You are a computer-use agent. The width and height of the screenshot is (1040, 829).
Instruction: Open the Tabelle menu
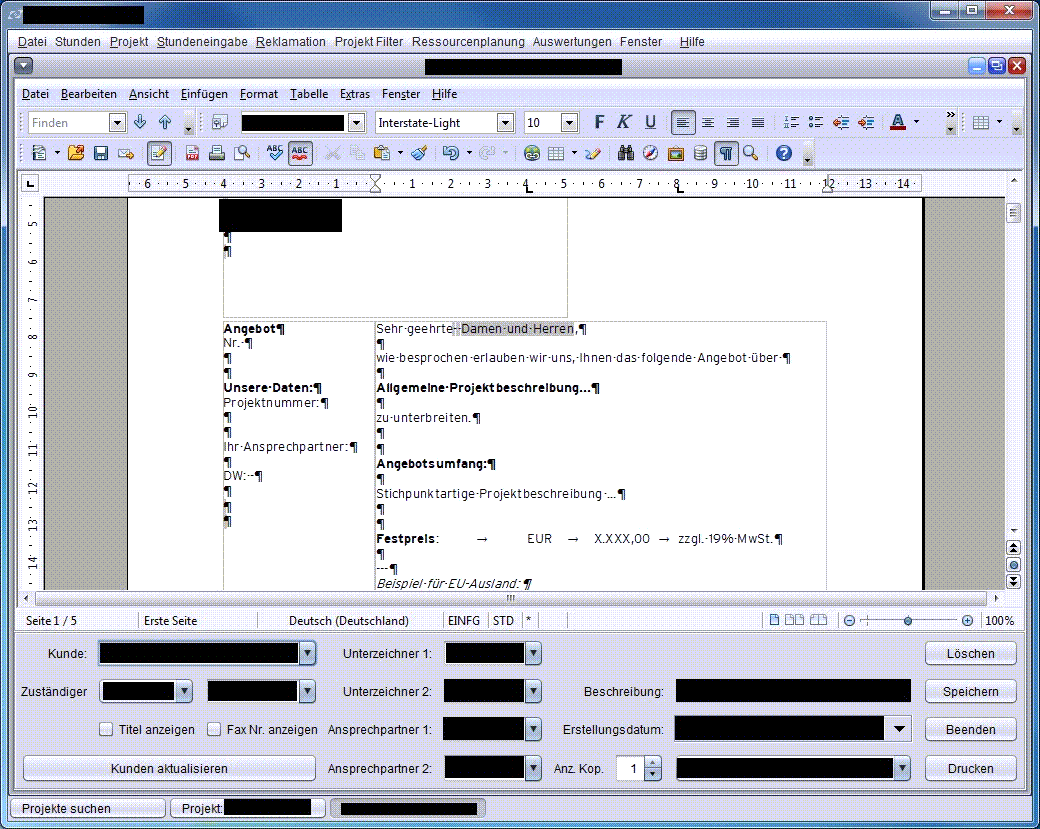[309, 94]
